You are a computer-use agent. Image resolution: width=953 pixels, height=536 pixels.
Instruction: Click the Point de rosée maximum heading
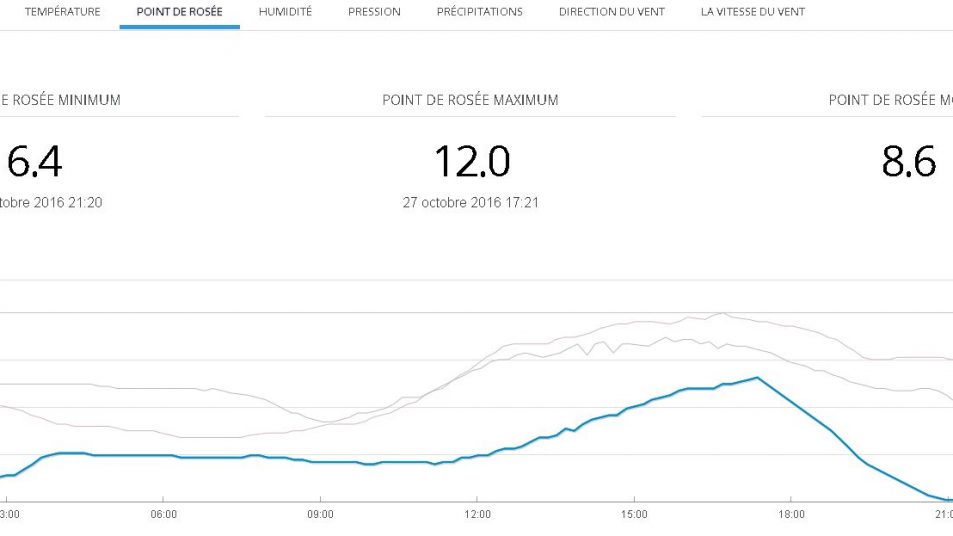(x=470, y=100)
